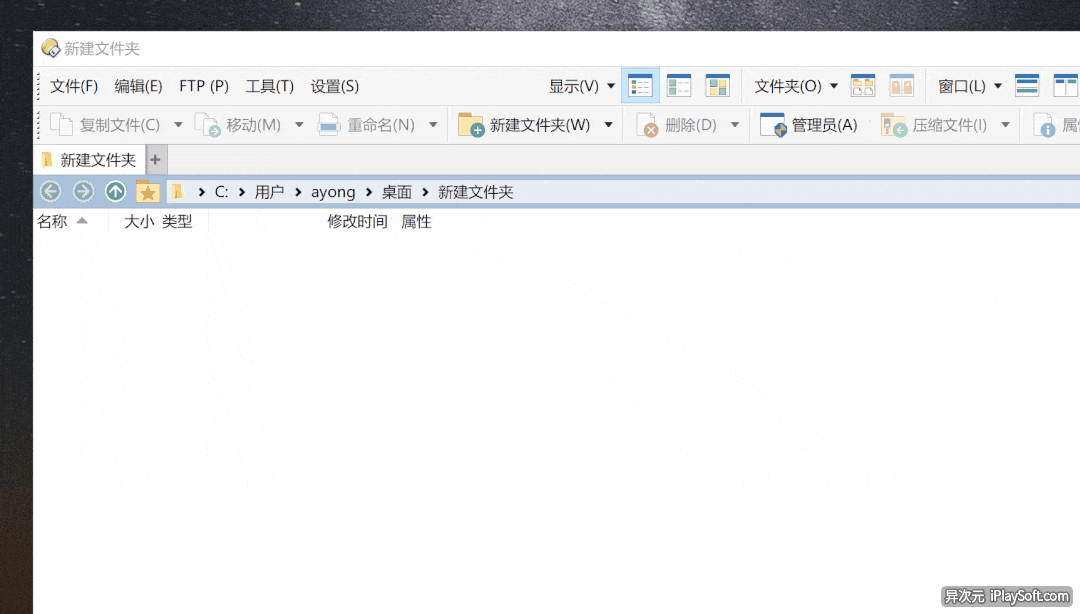Screen dimensions: 1080x614
Task: Open the favorites star folder icon
Action: [x=148, y=192]
